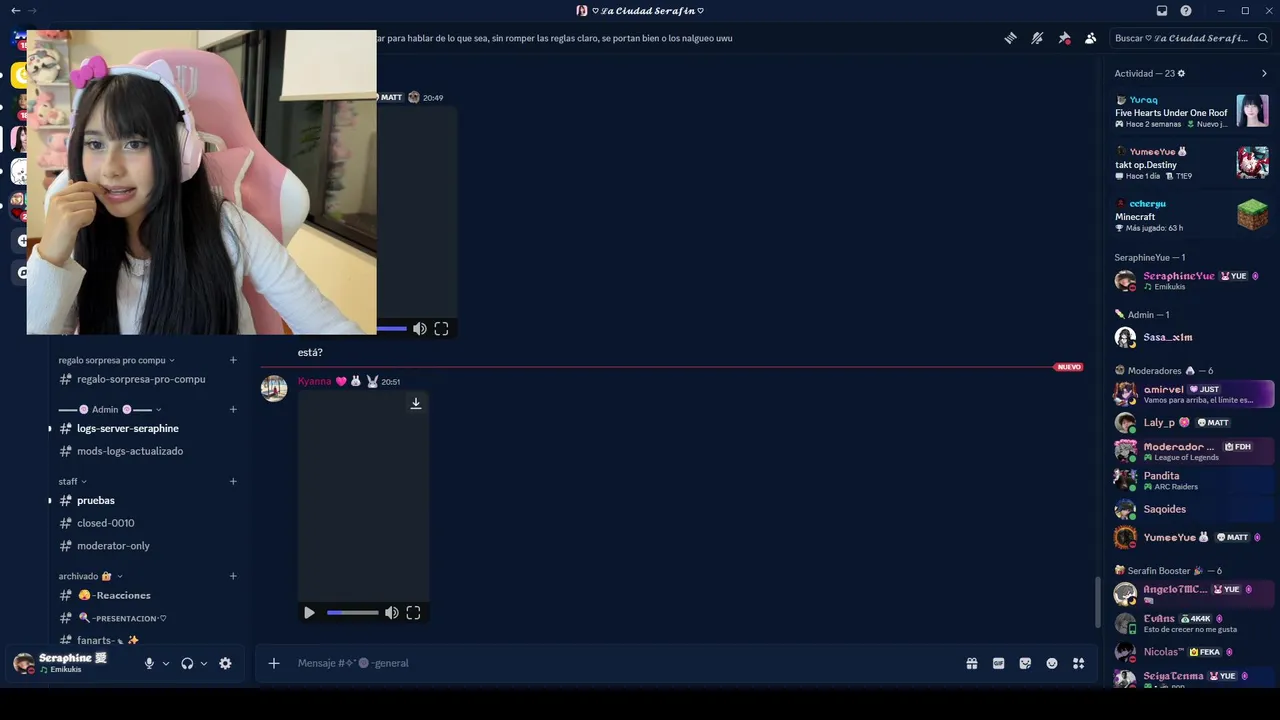The image size is (1280, 720).
Task: Open the Threads icon in the channel header
Action: 1011,38
